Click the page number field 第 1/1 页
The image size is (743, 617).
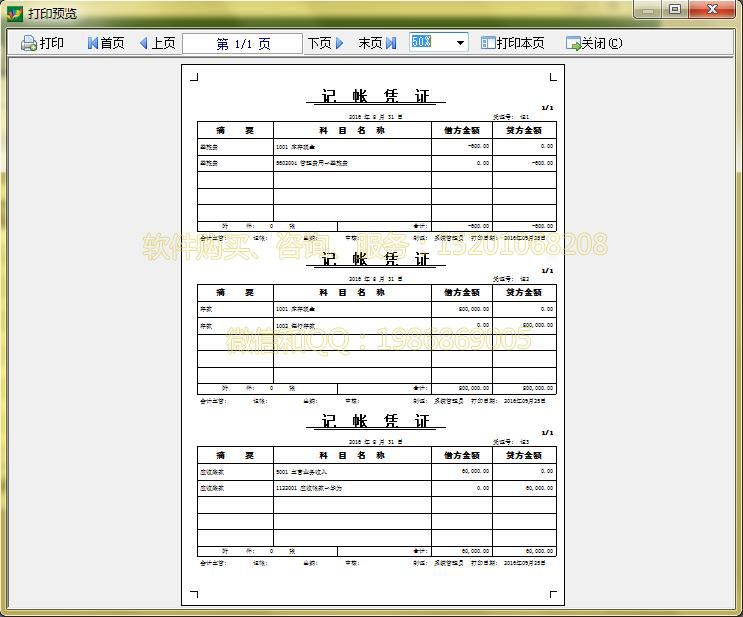[x=243, y=43]
